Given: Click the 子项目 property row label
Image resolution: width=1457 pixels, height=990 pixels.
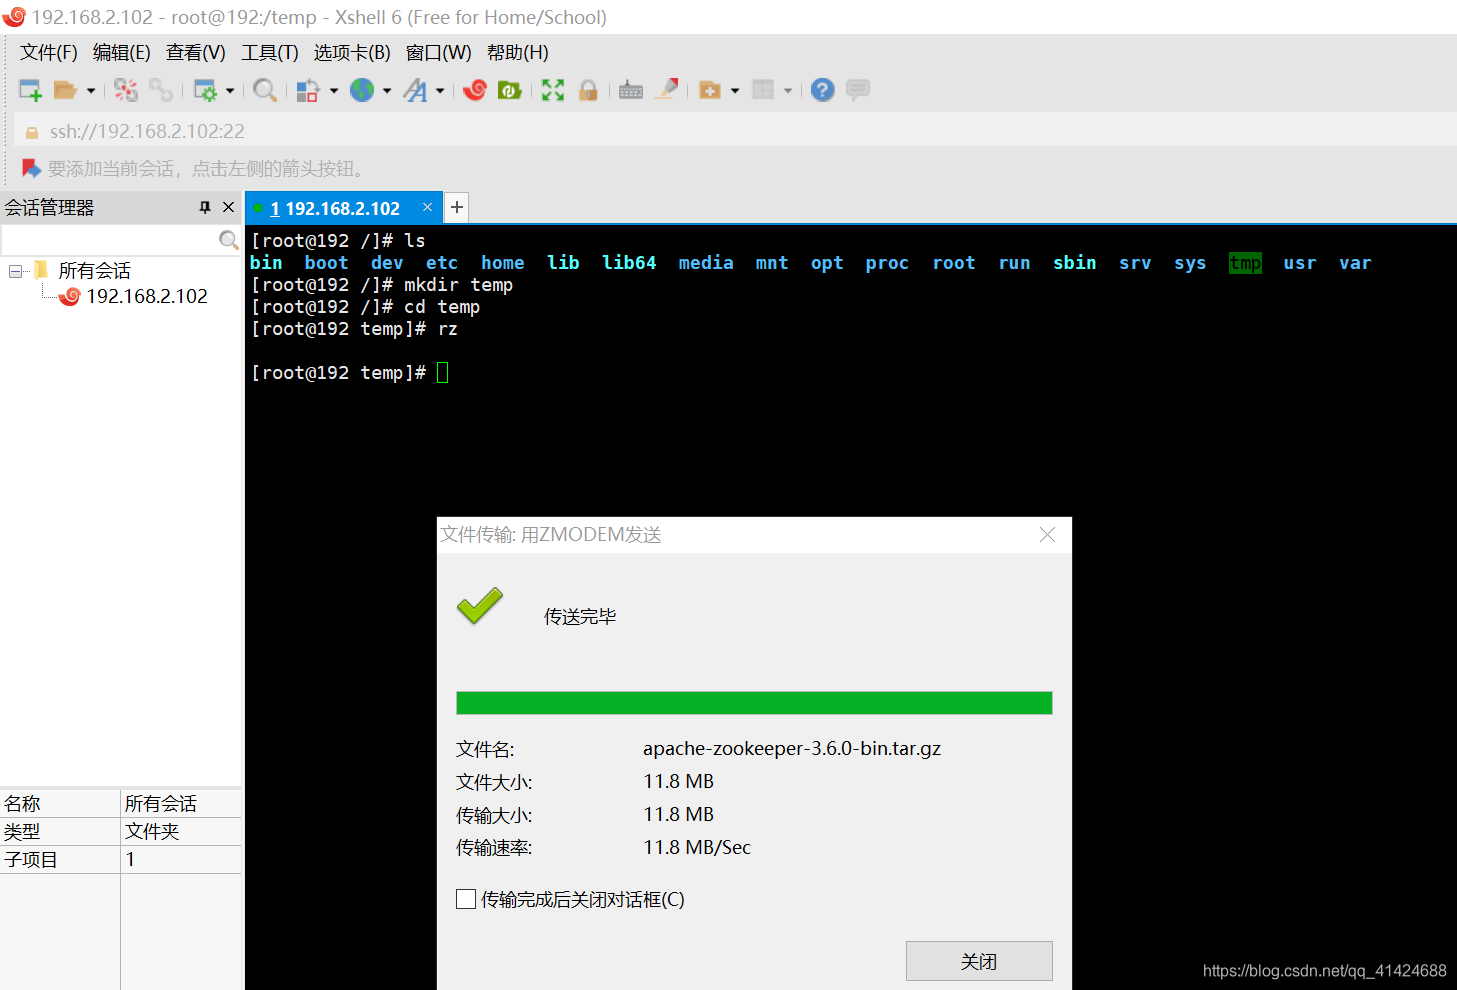Looking at the screenshot, I should pos(31,859).
